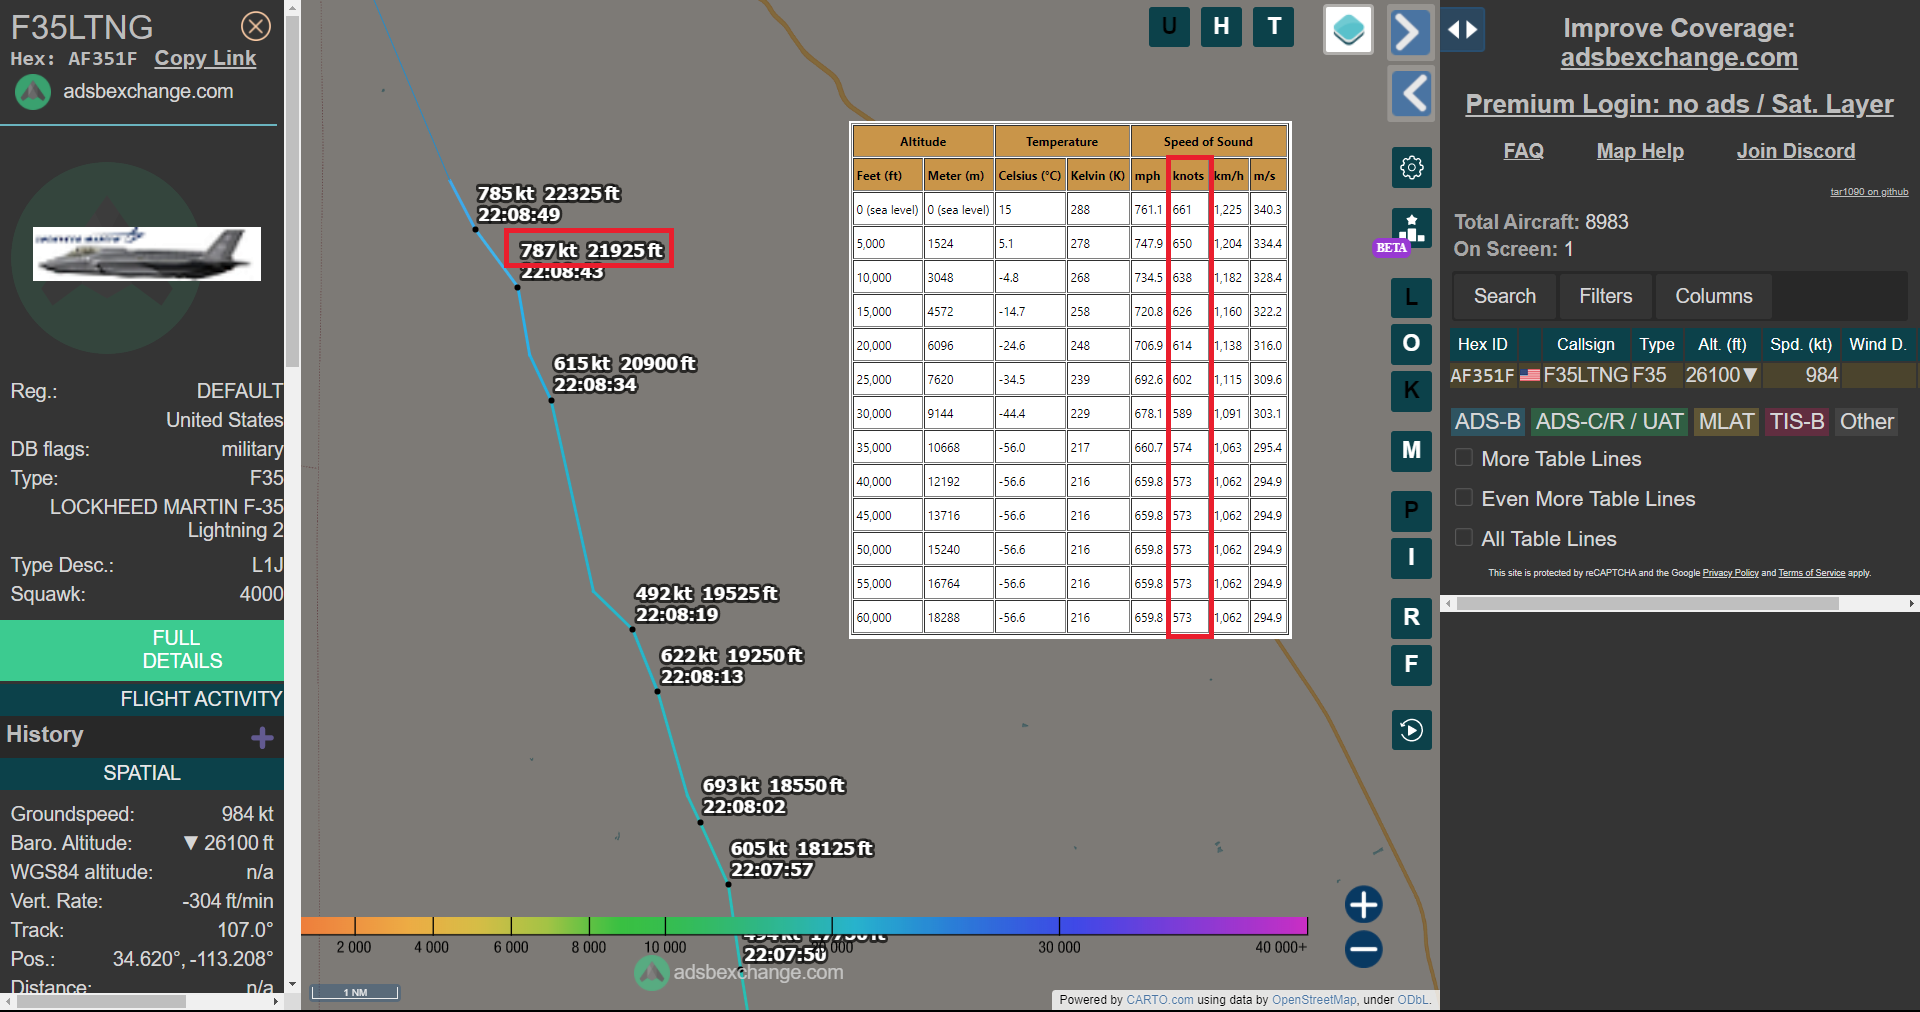Click the M map option button
The width and height of the screenshot is (1920, 1012).
pyautogui.click(x=1411, y=450)
